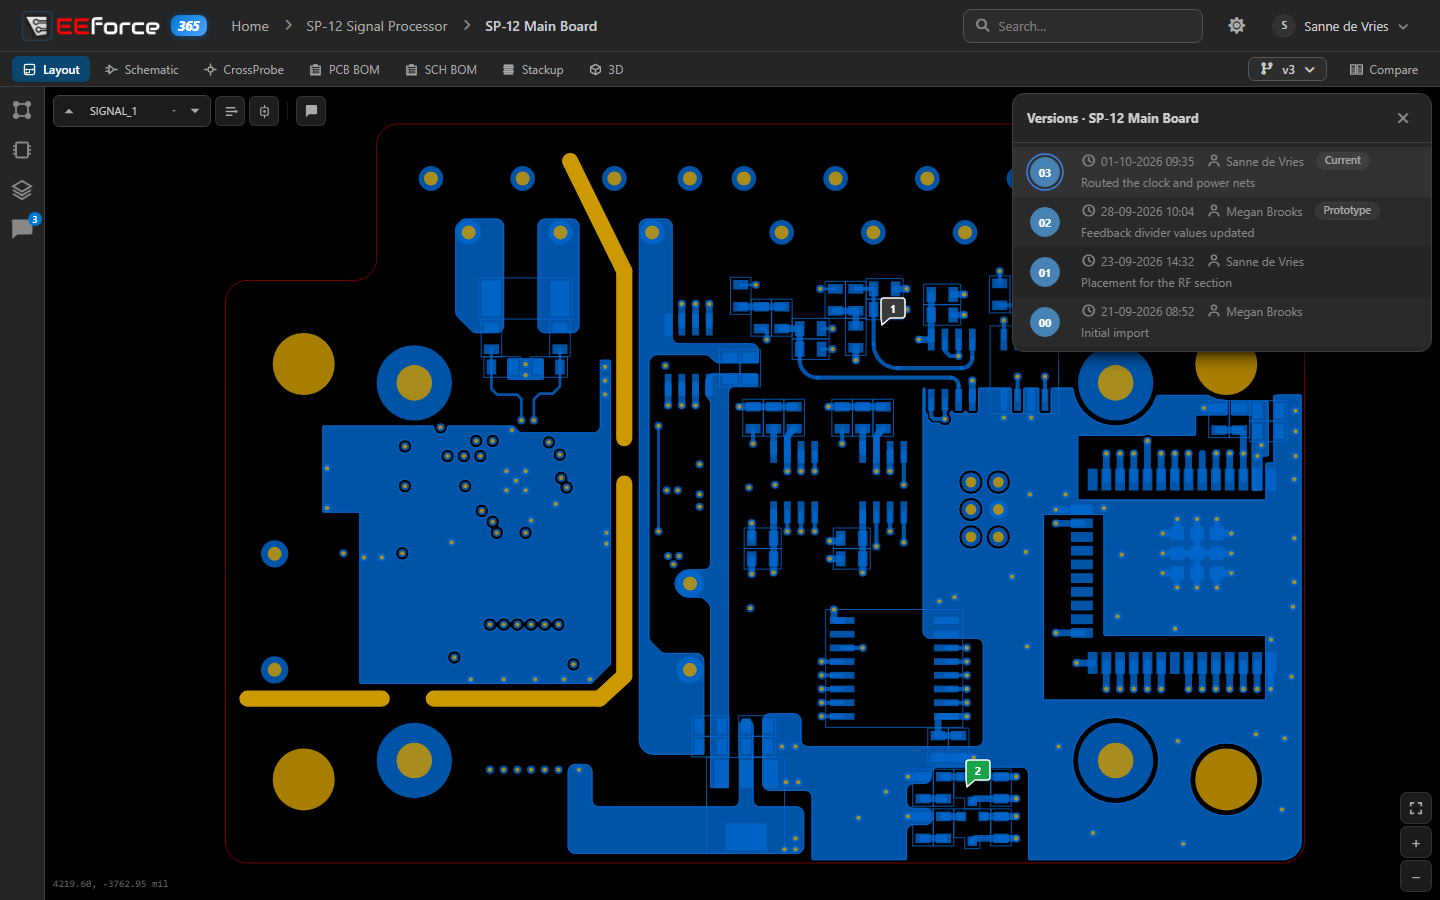Click the Compare button

(1384, 69)
